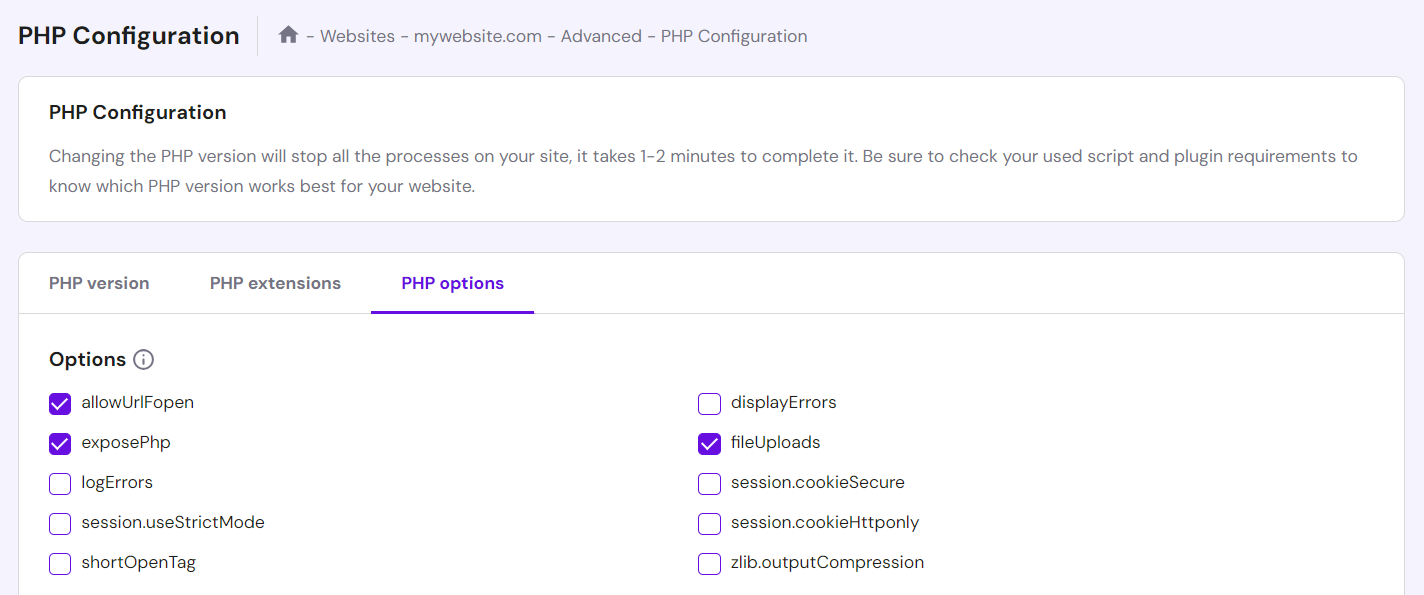
Task: Click the PHP Configuration page title
Action: coord(128,36)
